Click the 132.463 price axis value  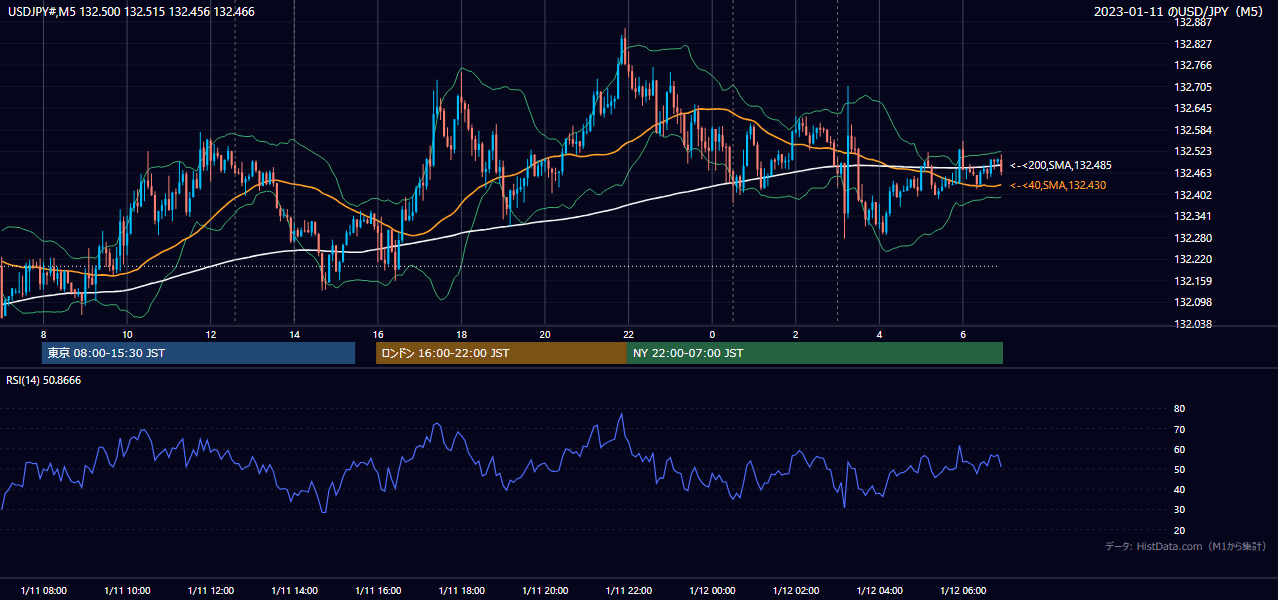click(1193, 173)
